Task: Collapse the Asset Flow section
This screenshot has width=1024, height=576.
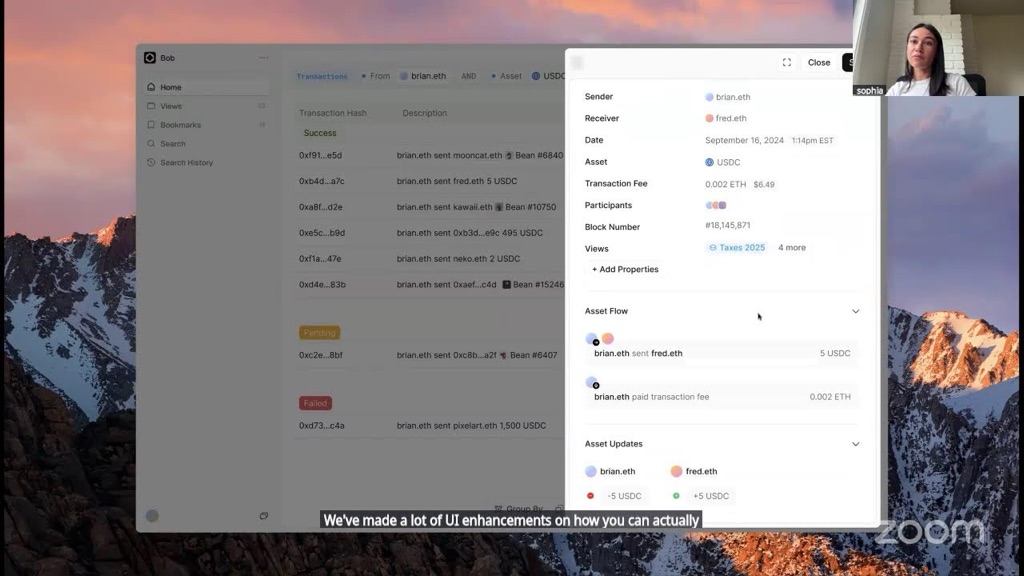Action: pyautogui.click(x=855, y=311)
